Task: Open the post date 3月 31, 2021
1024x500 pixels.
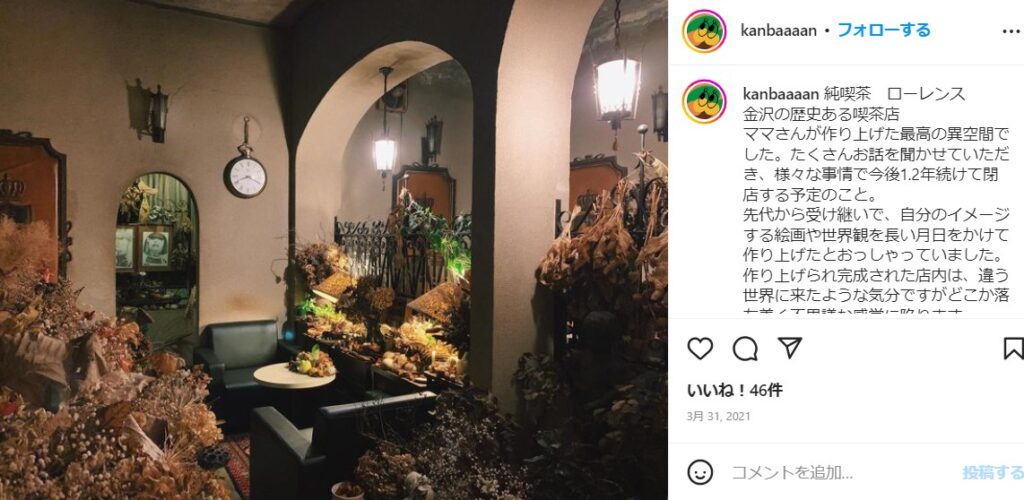Action: coord(719,416)
